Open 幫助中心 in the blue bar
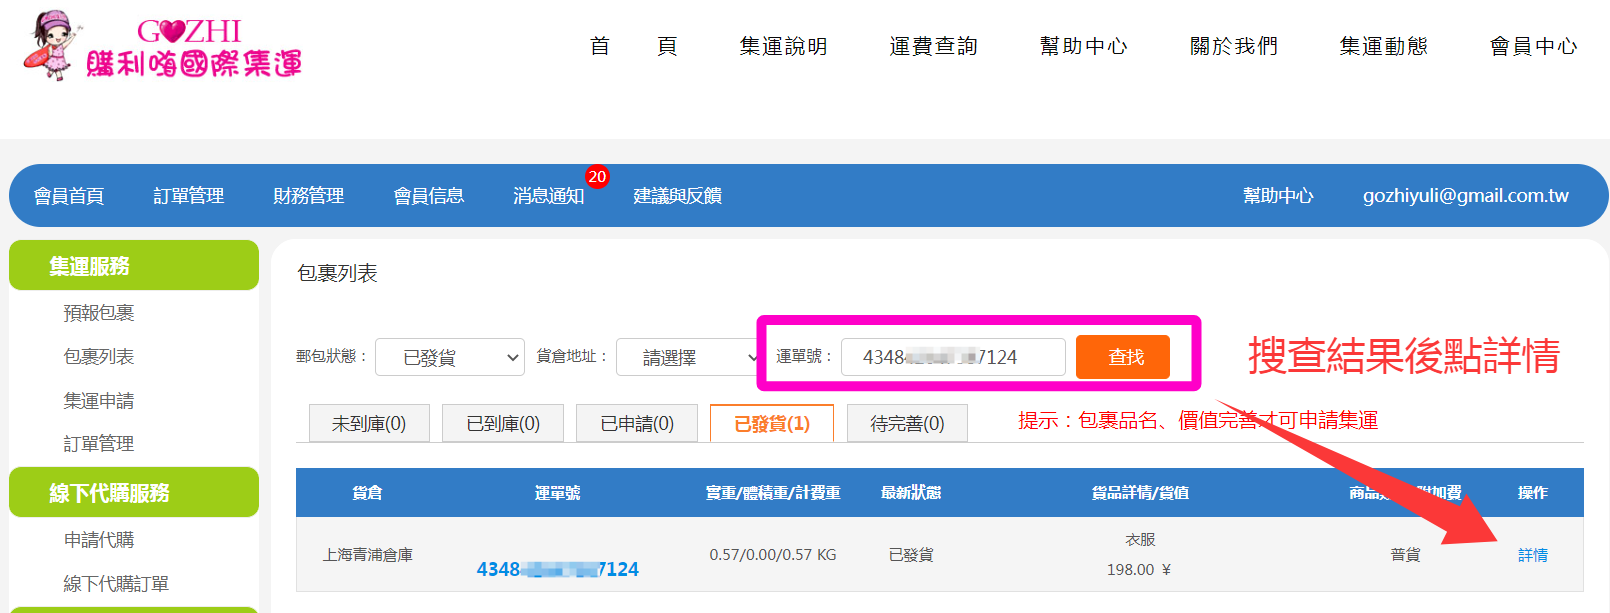Screen dimensions: 1610x613 (1278, 196)
